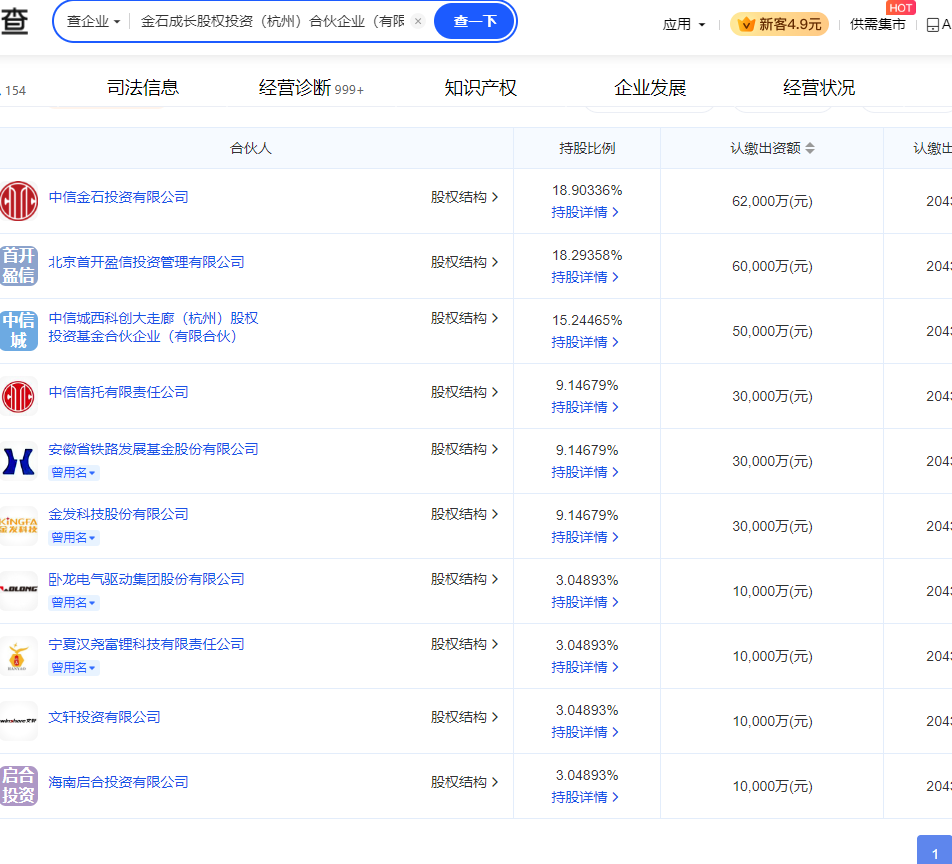Click the 合伙人 column header
This screenshot has width=952, height=864.
tap(251, 148)
